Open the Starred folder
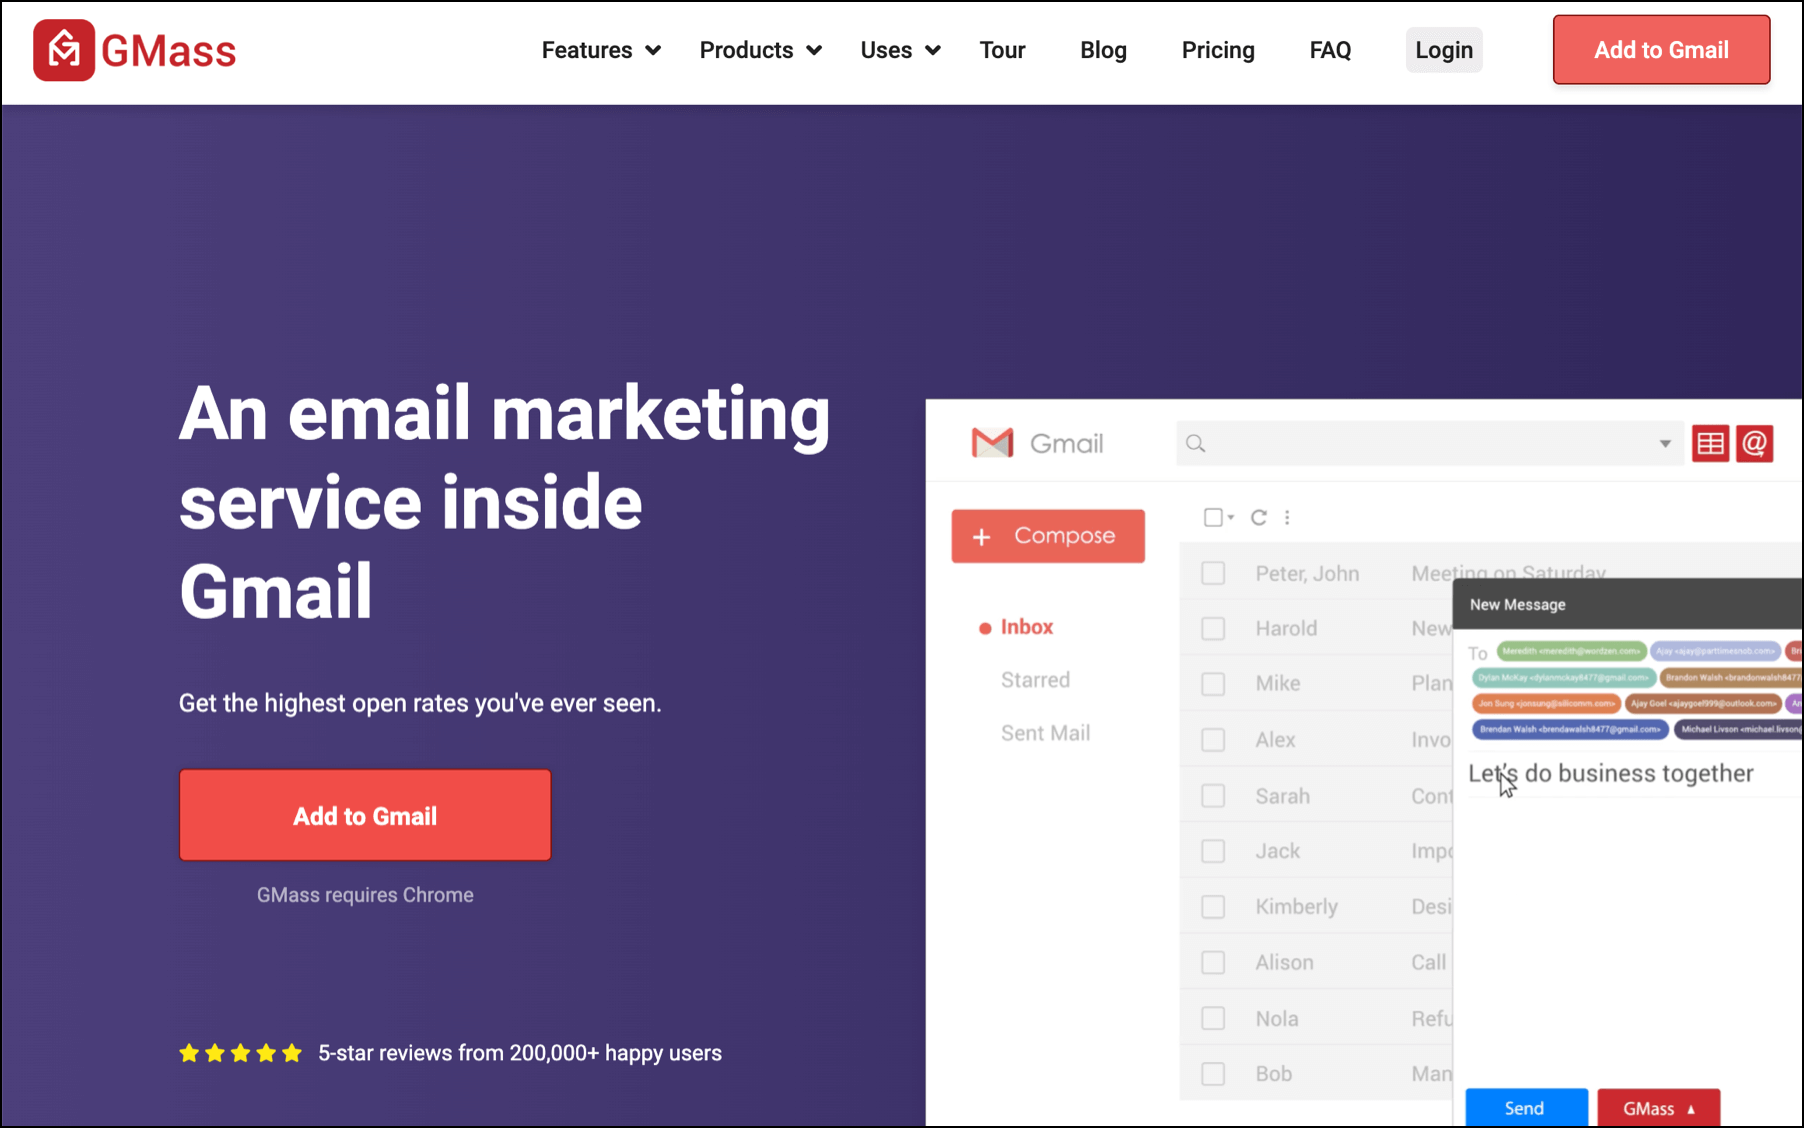The height and width of the screenshot is (1128, 1804). tap(1035, 680)
